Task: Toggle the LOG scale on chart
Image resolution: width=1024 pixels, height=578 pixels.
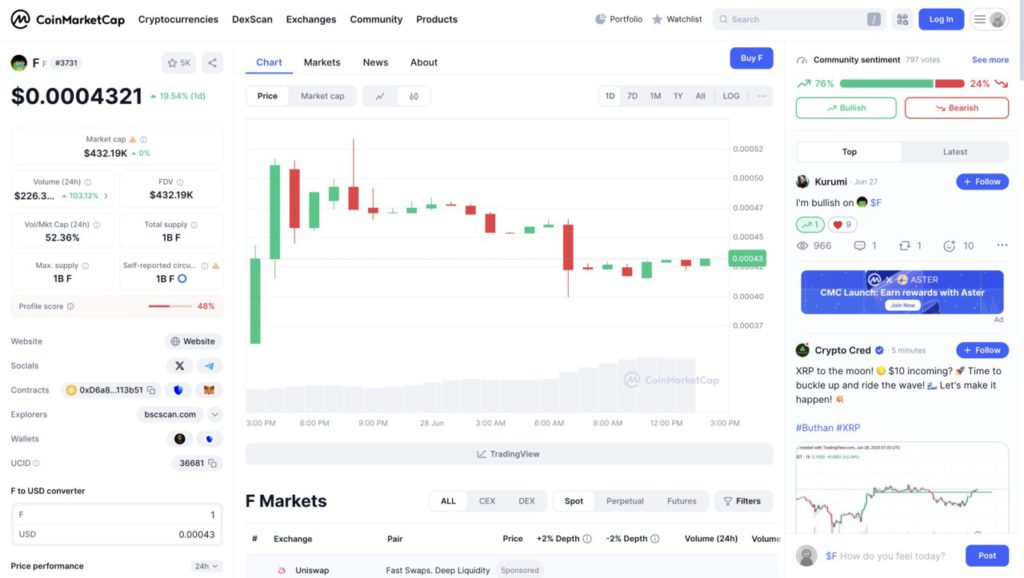Action: [x=731, y=96]
